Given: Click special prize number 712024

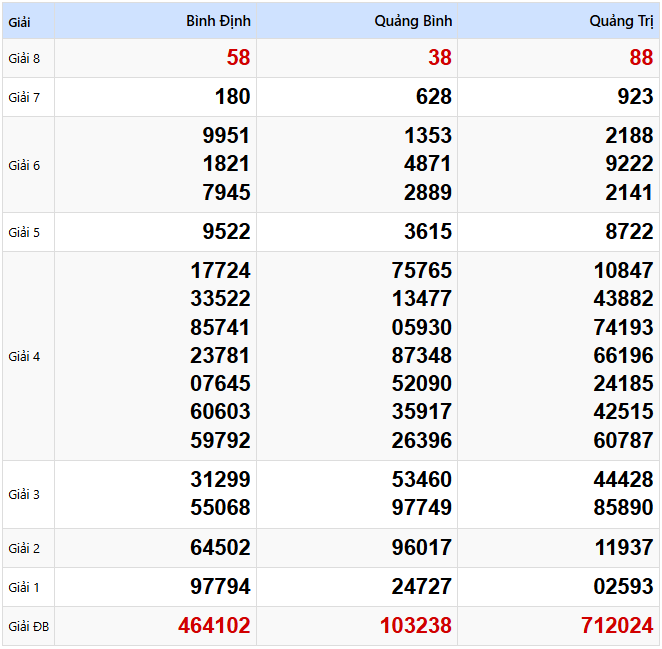Looking at the screenshot, I should coord(616,626).
